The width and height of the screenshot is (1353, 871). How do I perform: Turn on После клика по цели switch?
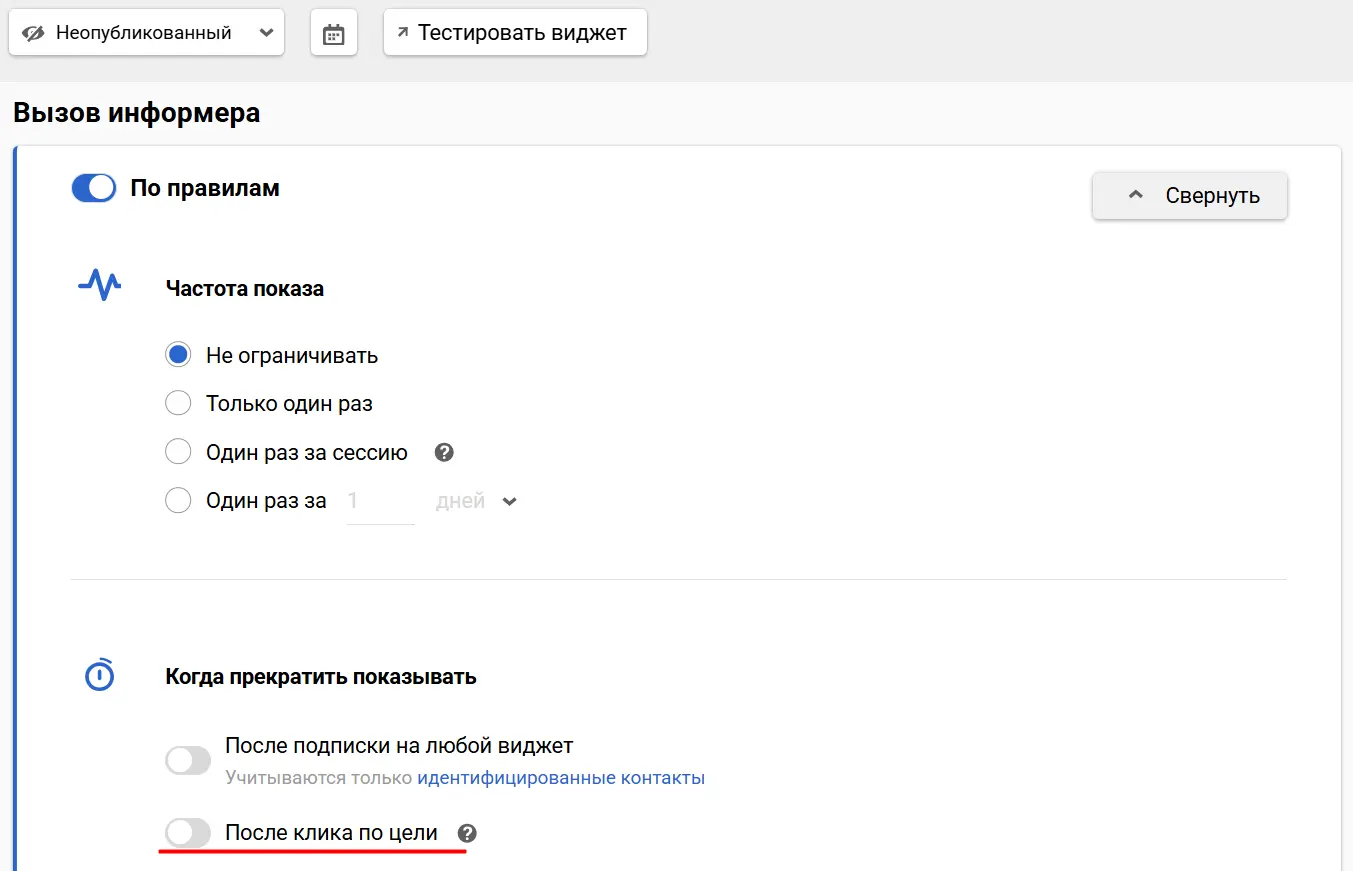188,832
